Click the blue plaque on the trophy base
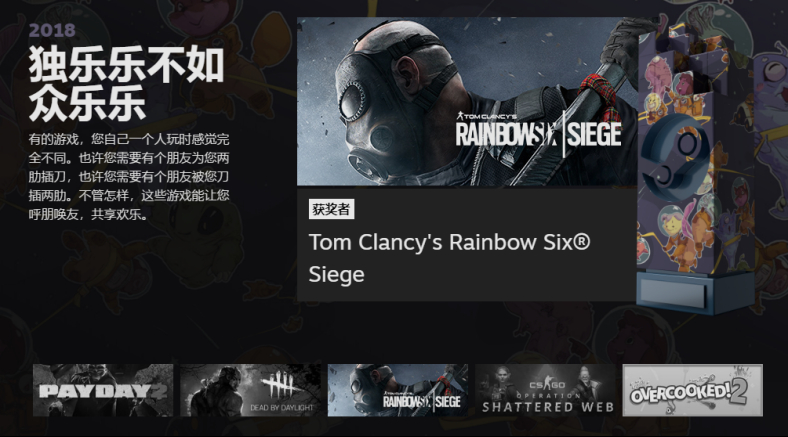788x437 pixels. tap(673, 291)
